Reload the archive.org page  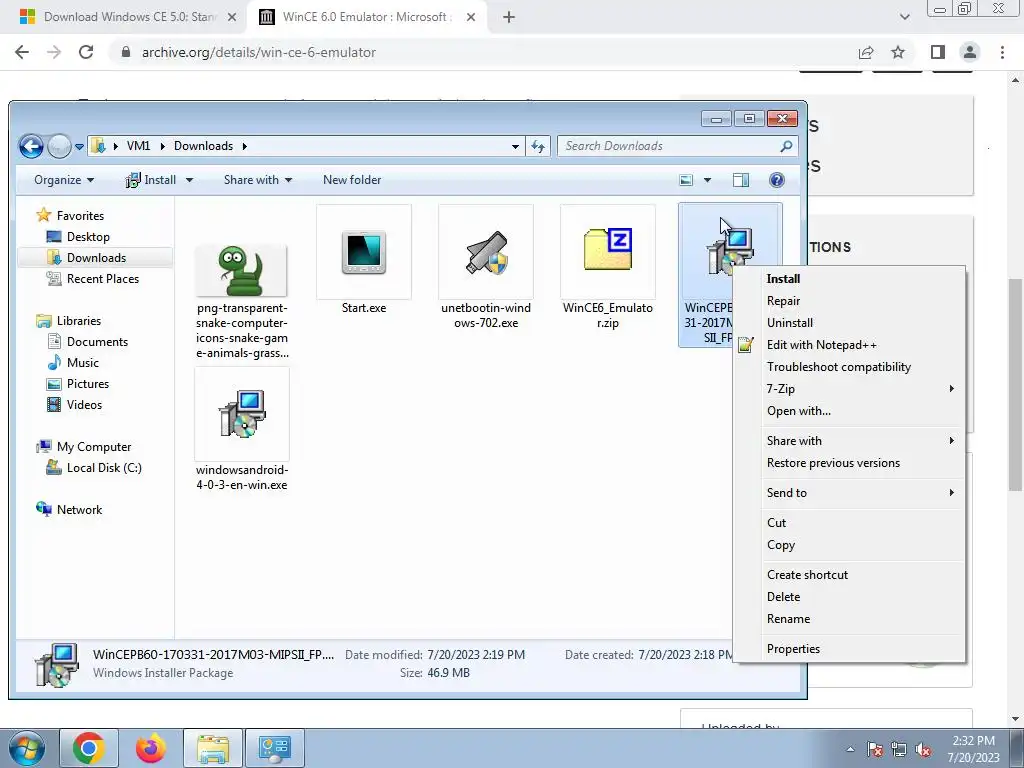pyautogui.click(x=86, y=52)
